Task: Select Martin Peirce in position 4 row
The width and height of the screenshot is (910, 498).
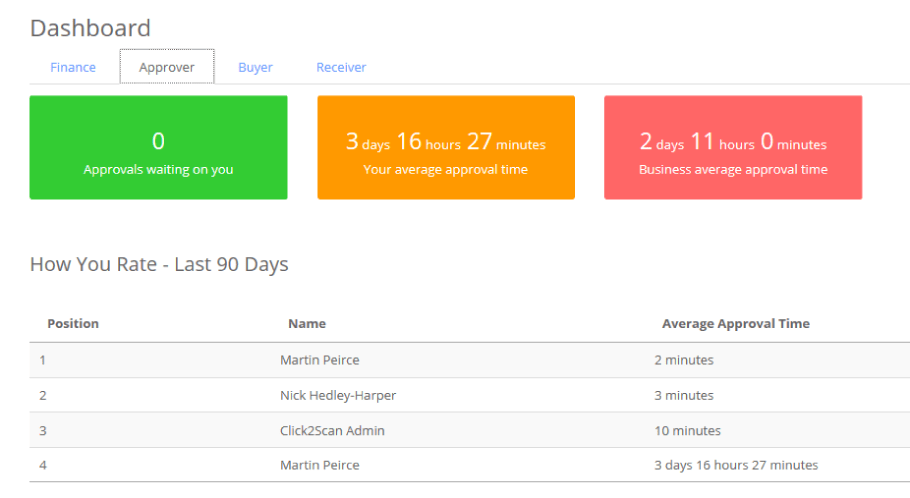Action: coord(320,465)
